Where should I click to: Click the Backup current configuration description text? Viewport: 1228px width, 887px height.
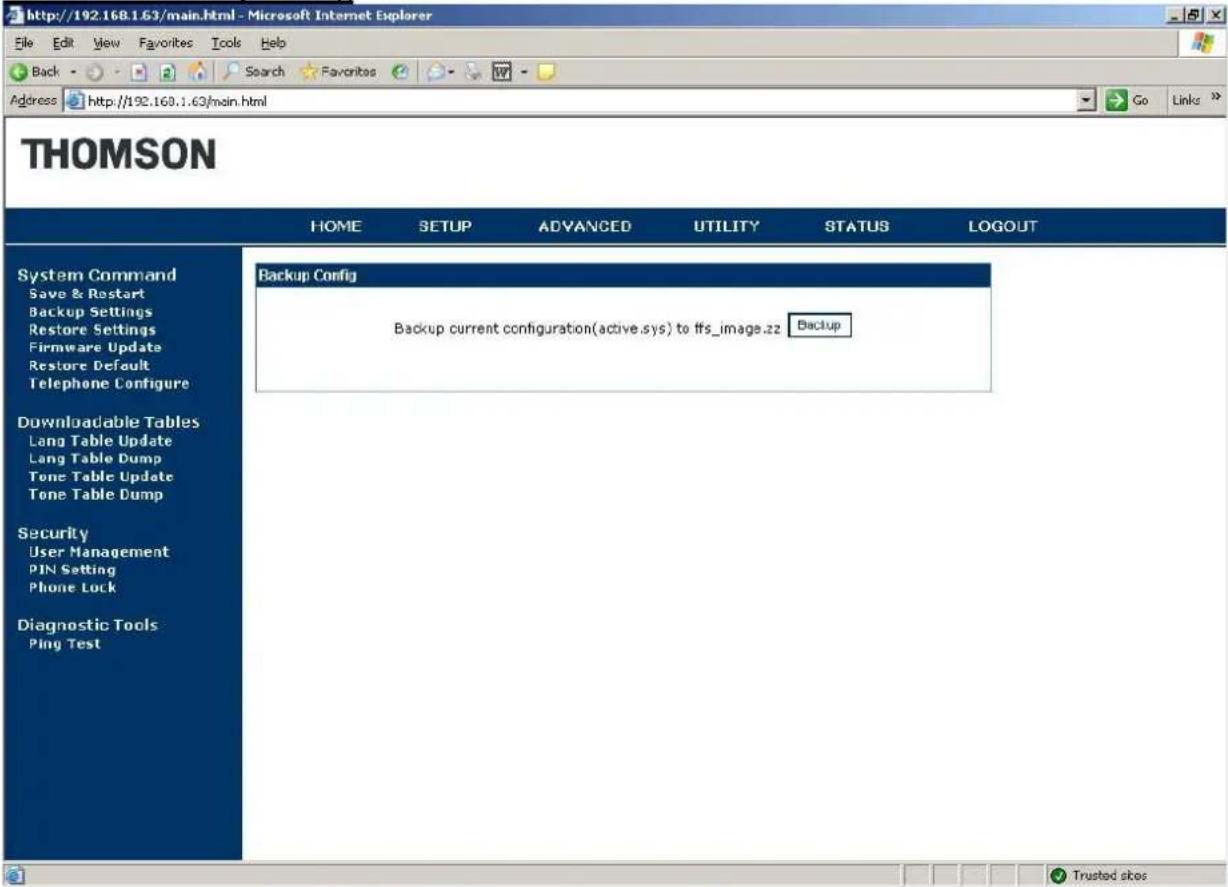587,329
